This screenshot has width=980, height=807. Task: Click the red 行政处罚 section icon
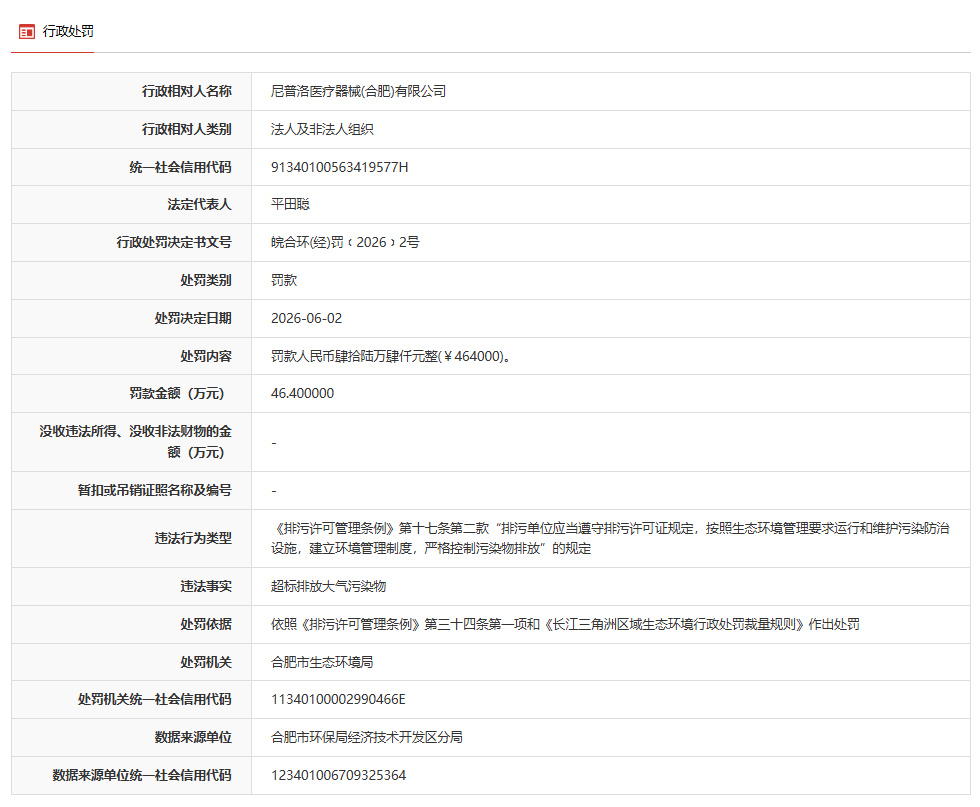click(26, 31)
